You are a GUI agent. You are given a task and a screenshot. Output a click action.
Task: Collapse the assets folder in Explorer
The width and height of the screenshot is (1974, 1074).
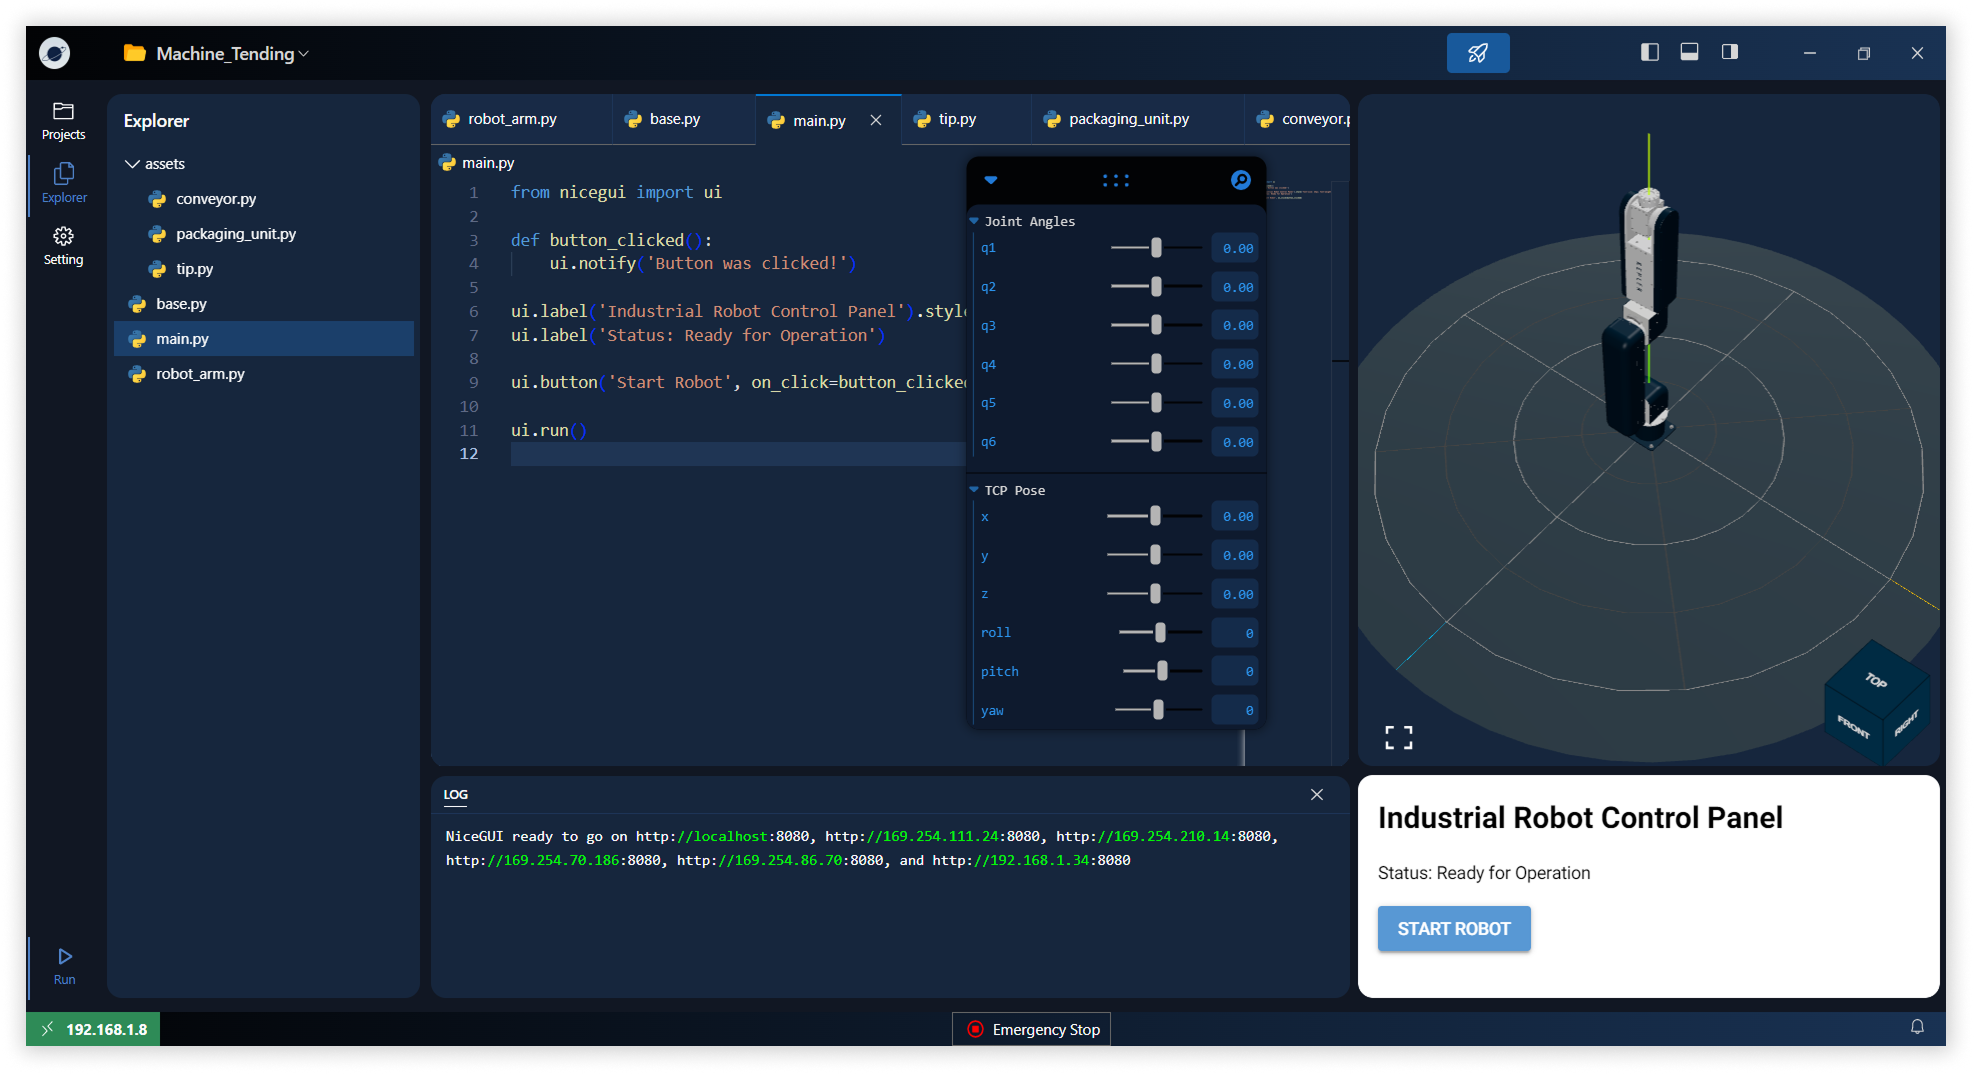(x=133, y=163)
